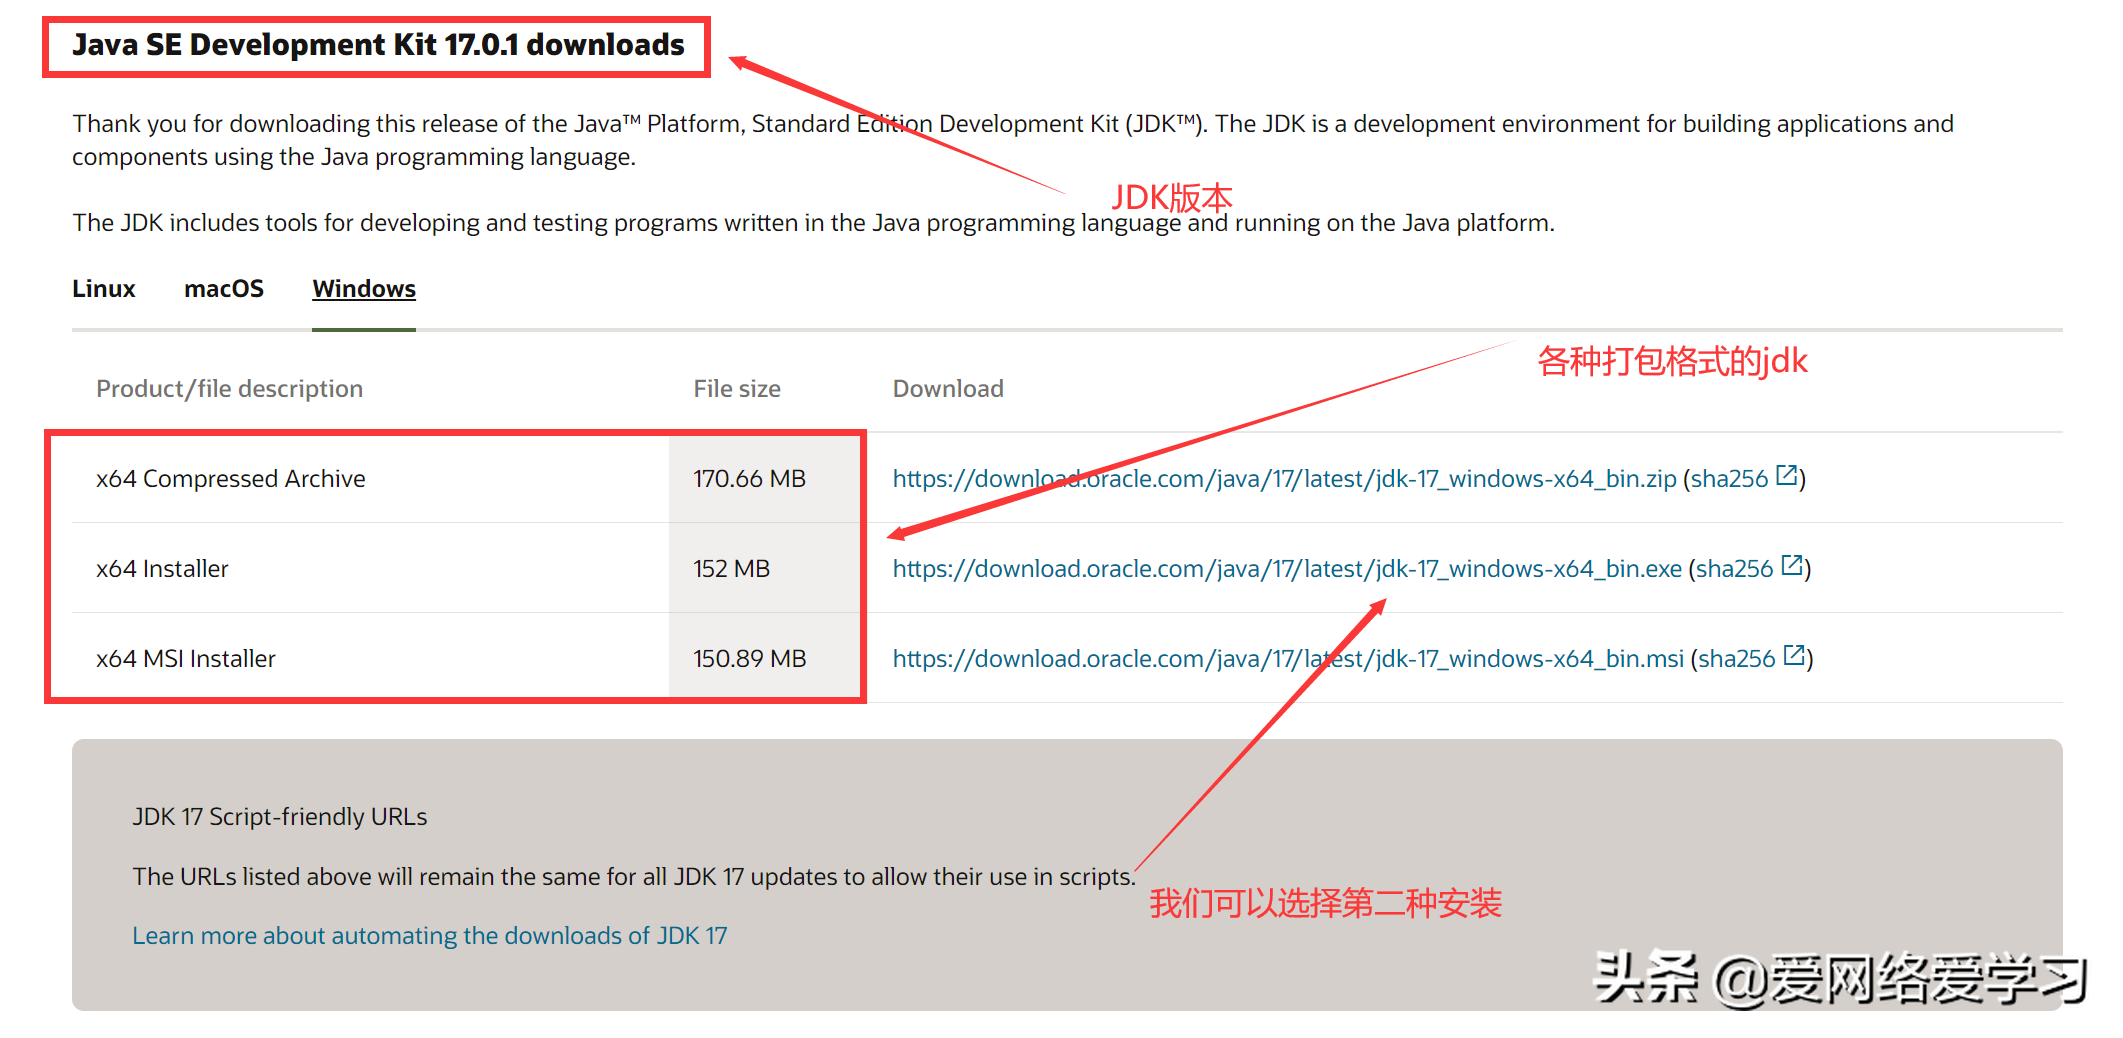
Task: Click the sentence starting 'The URLs listed above'
Action: pos(634,877)
